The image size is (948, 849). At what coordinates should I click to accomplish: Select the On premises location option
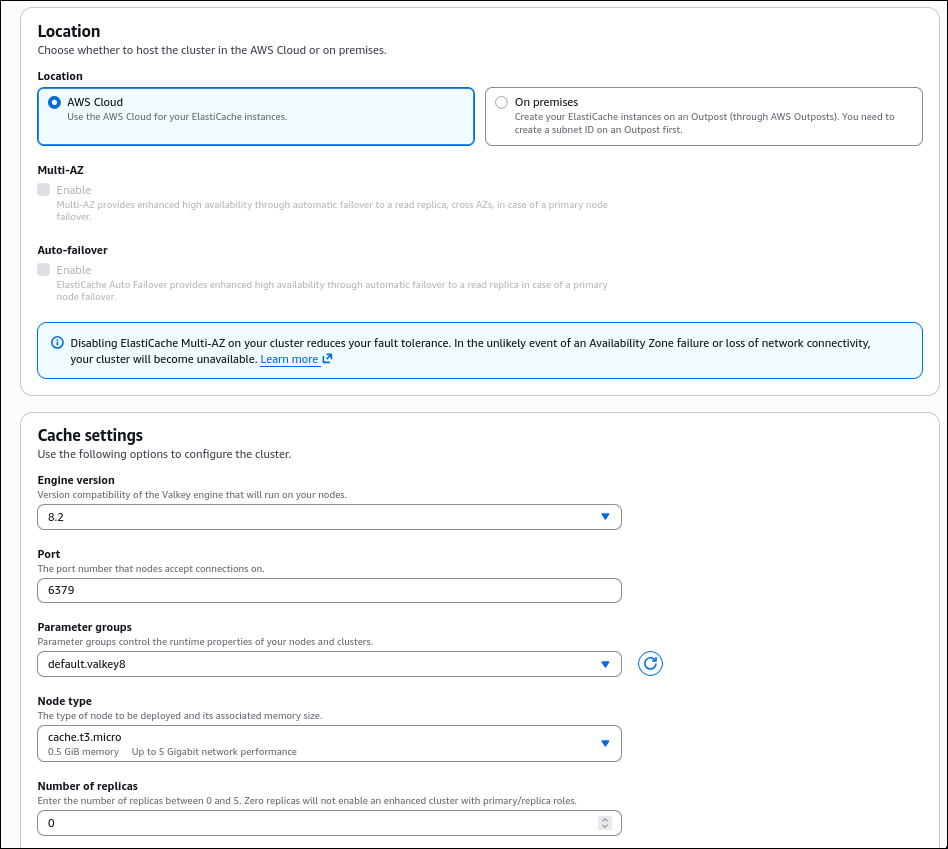click(x=501, y=102)
